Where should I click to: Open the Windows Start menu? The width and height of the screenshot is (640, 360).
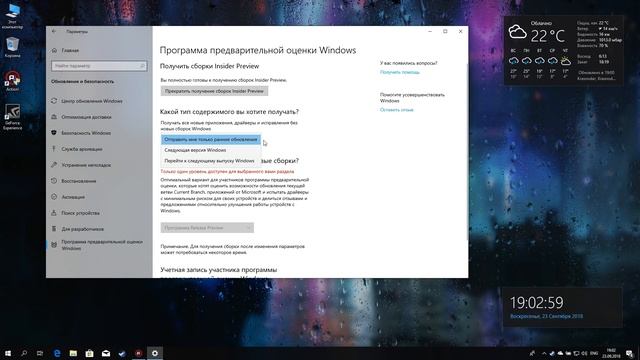(8, 353)
